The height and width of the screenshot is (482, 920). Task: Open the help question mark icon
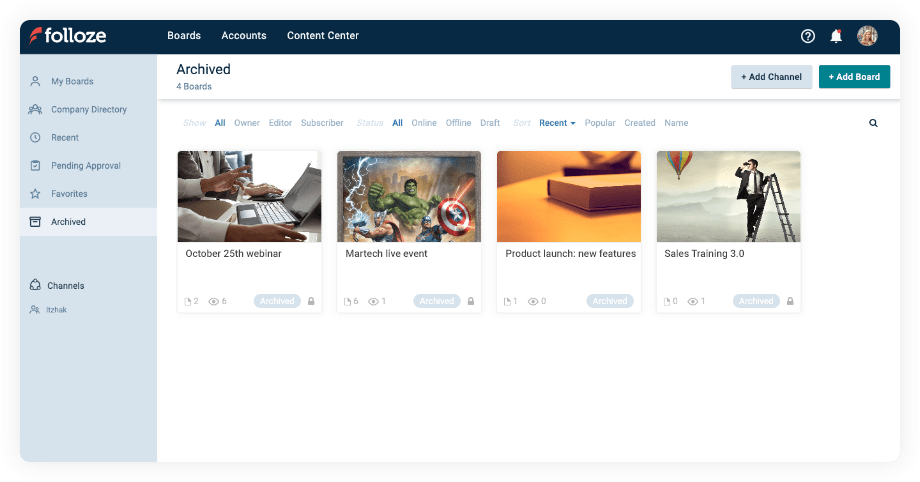coord(808,36)
